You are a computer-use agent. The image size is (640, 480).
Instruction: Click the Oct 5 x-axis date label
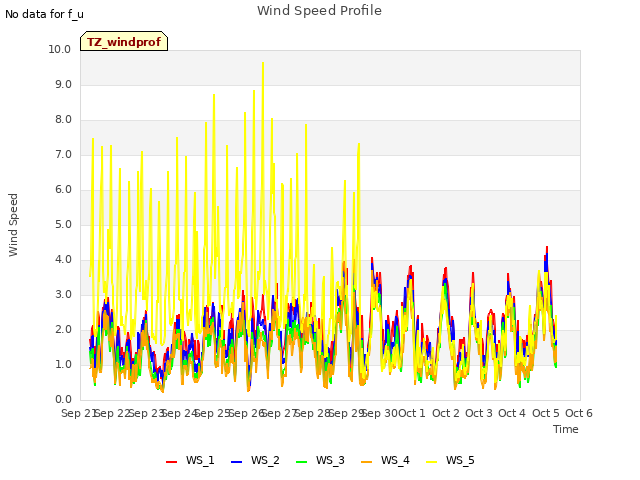pyautogui.click(x=546, y=413)
